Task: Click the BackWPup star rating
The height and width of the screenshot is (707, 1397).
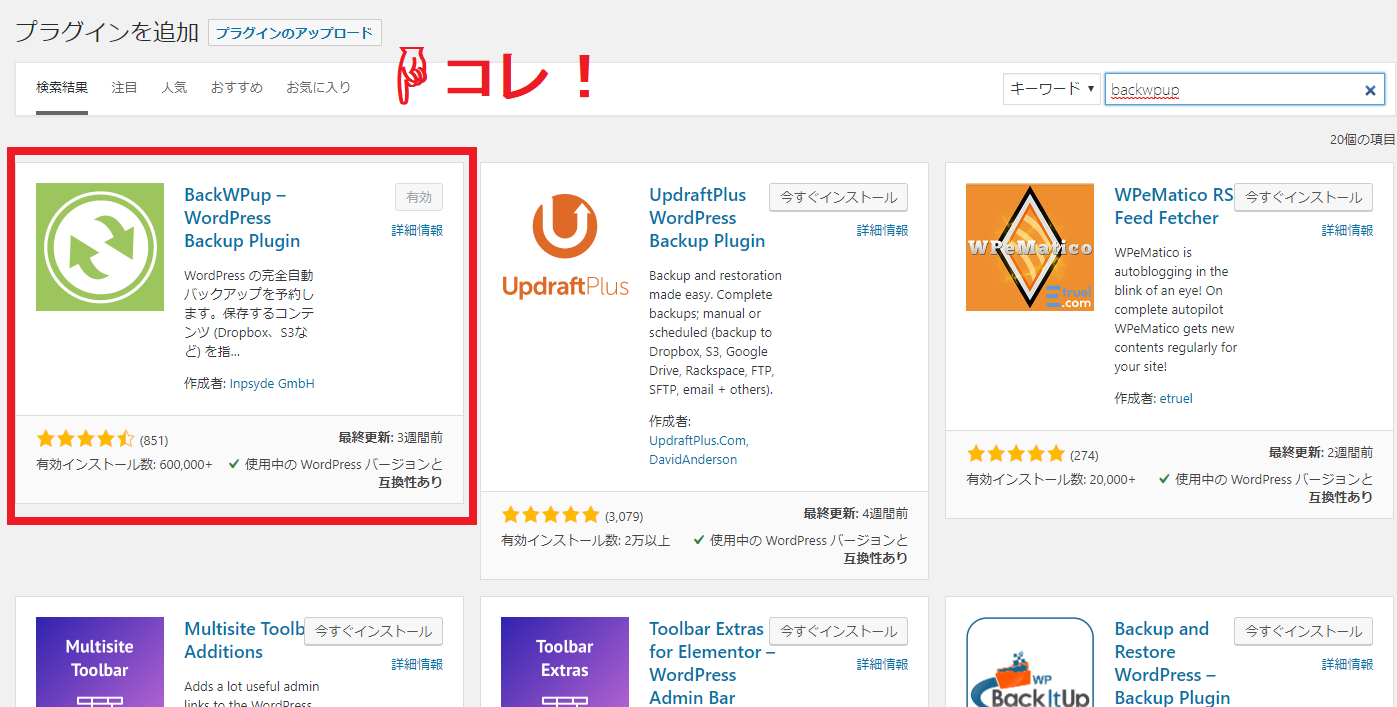Action: tap(85, 439)
